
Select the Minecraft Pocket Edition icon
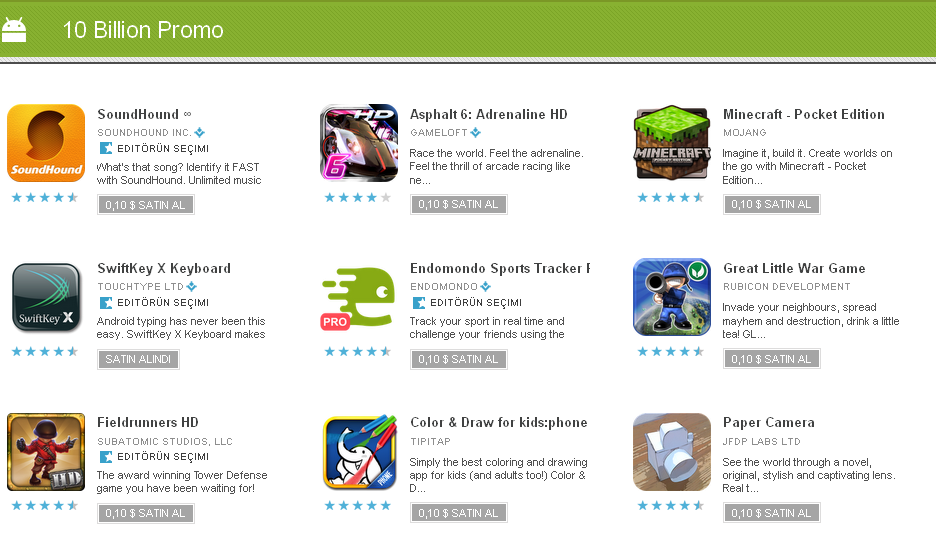click(672, 143)
